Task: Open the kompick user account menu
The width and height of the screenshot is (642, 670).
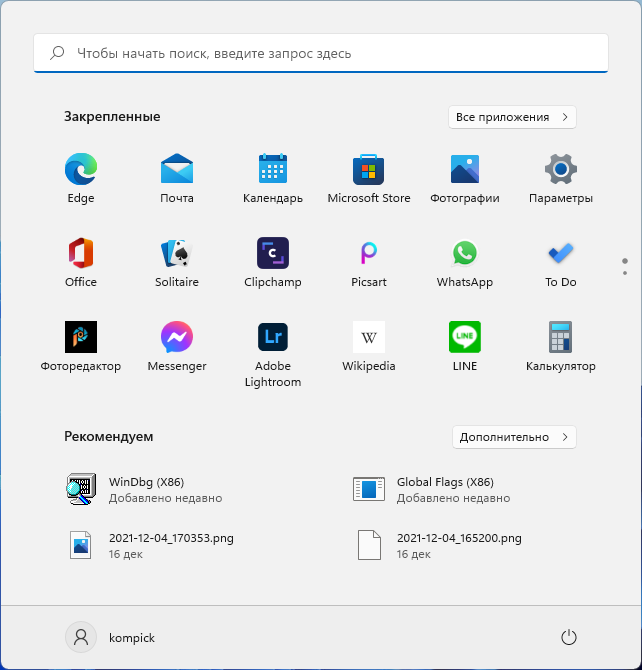Action: (x=110, y=638)
